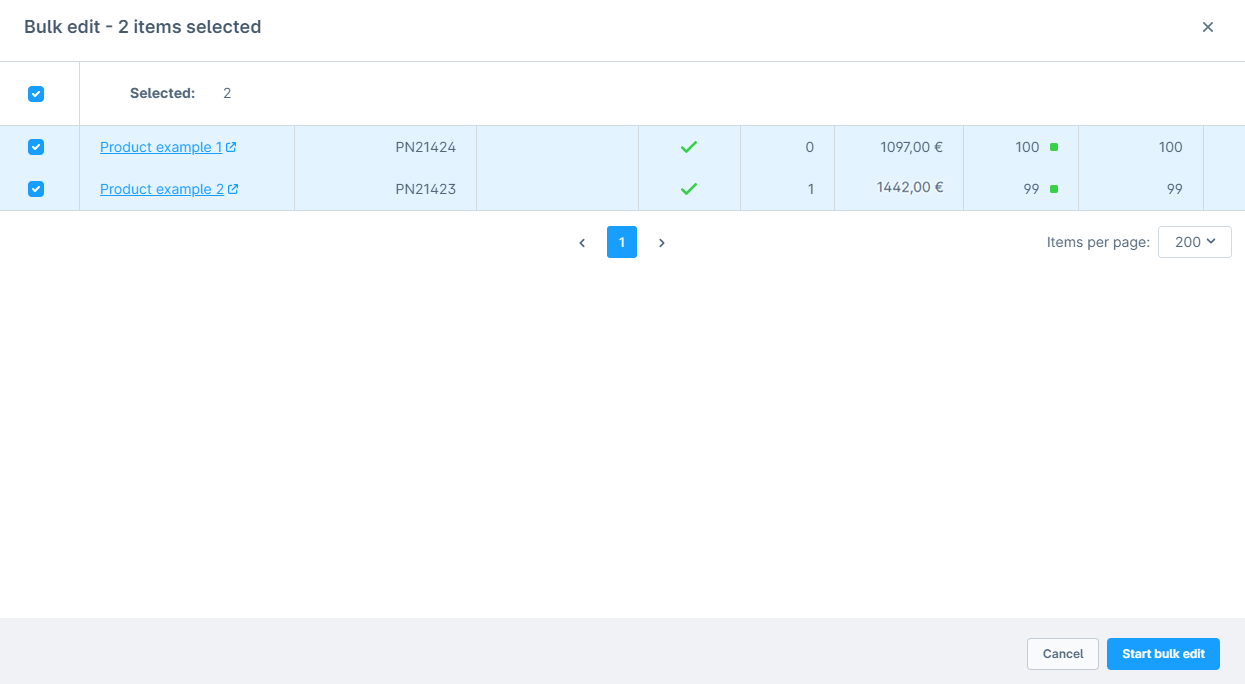
Task: Click external link icon beside Product example 1
Action: [232, 147]
